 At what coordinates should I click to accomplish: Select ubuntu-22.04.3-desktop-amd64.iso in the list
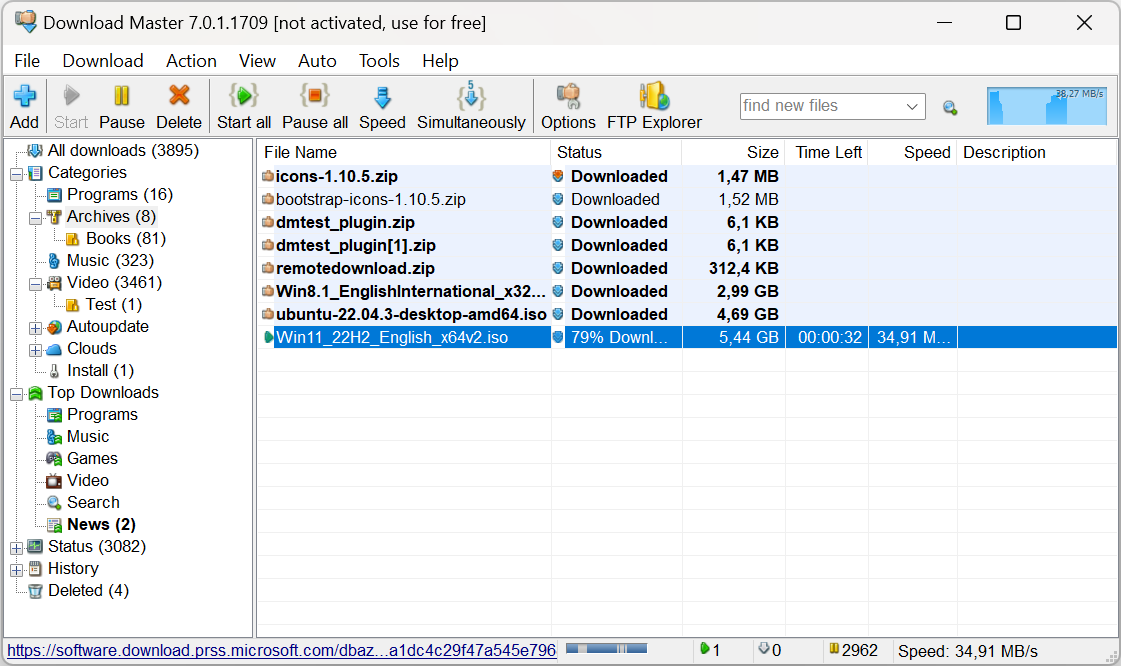[x=411, y=314]
